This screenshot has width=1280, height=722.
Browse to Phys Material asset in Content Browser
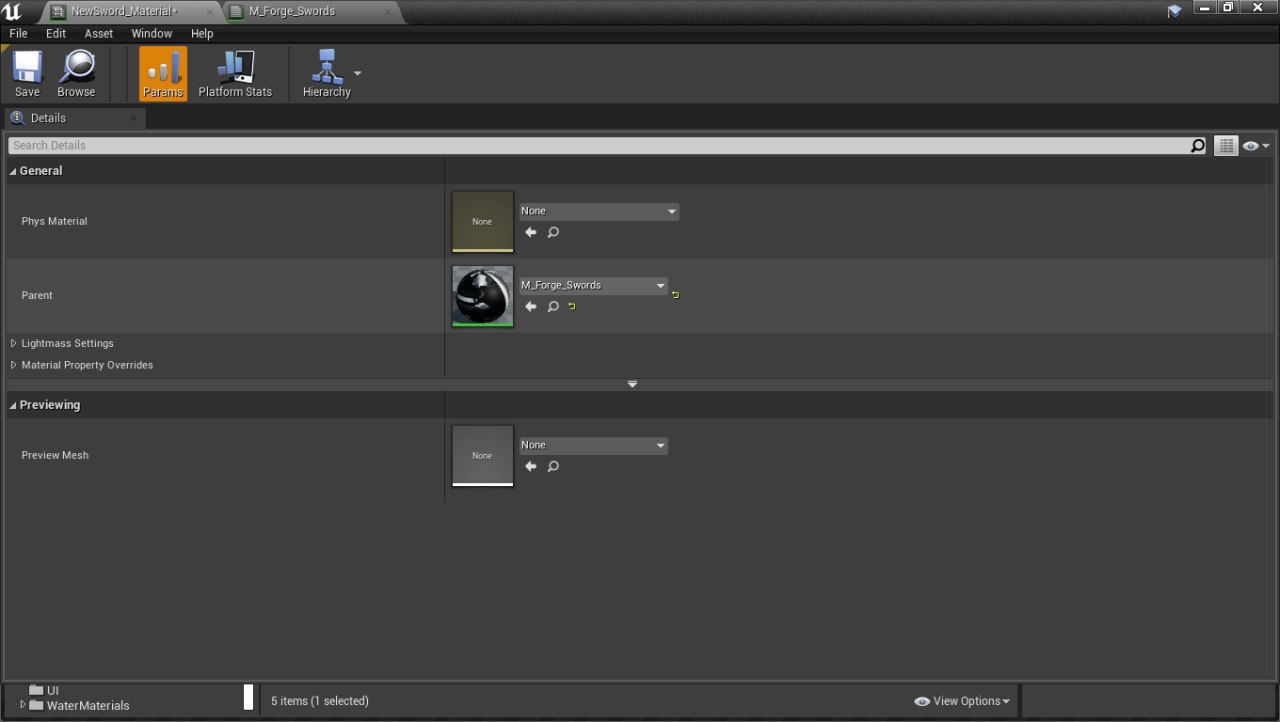click(553, 232)
